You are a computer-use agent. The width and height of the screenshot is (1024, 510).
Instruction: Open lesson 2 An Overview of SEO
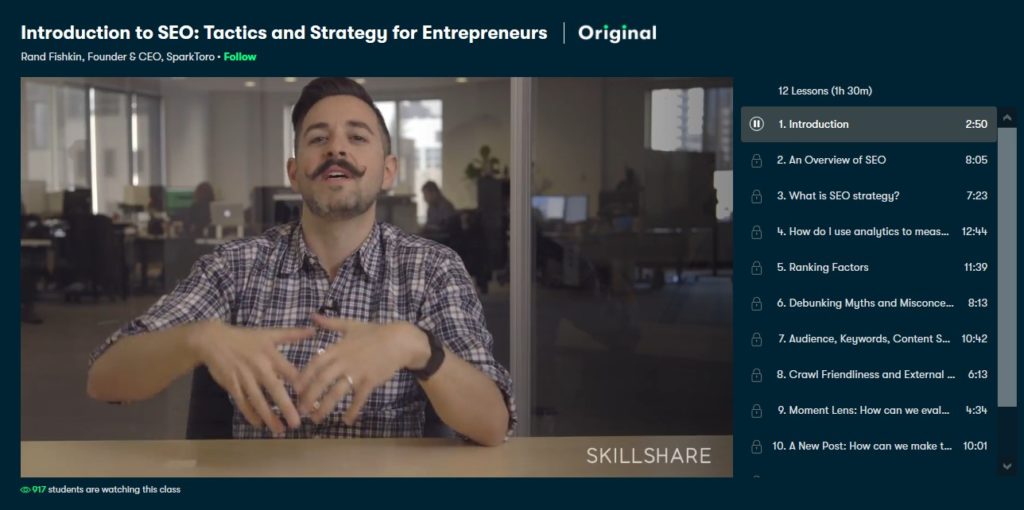tap(869, 160)
